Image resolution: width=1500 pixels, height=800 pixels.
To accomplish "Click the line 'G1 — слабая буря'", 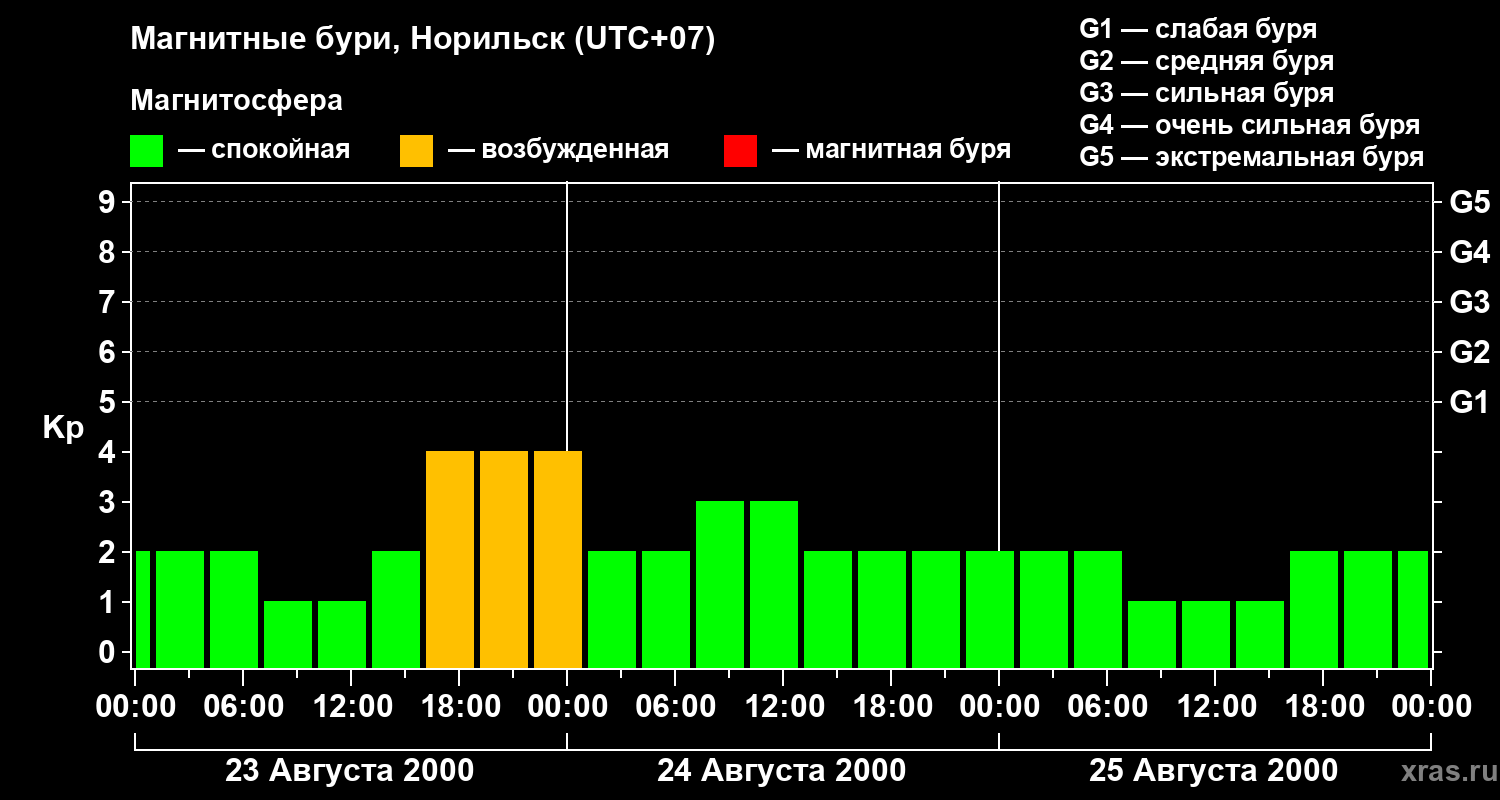I will pos(1198,29).
